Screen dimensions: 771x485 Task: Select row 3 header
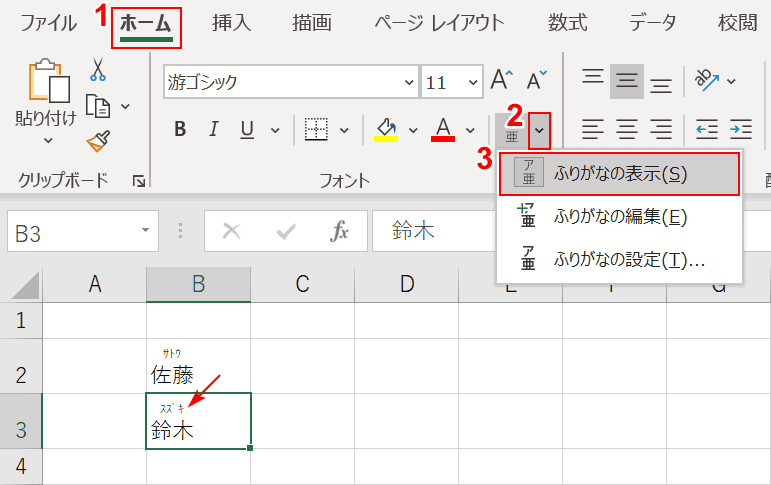click(21, 421)
